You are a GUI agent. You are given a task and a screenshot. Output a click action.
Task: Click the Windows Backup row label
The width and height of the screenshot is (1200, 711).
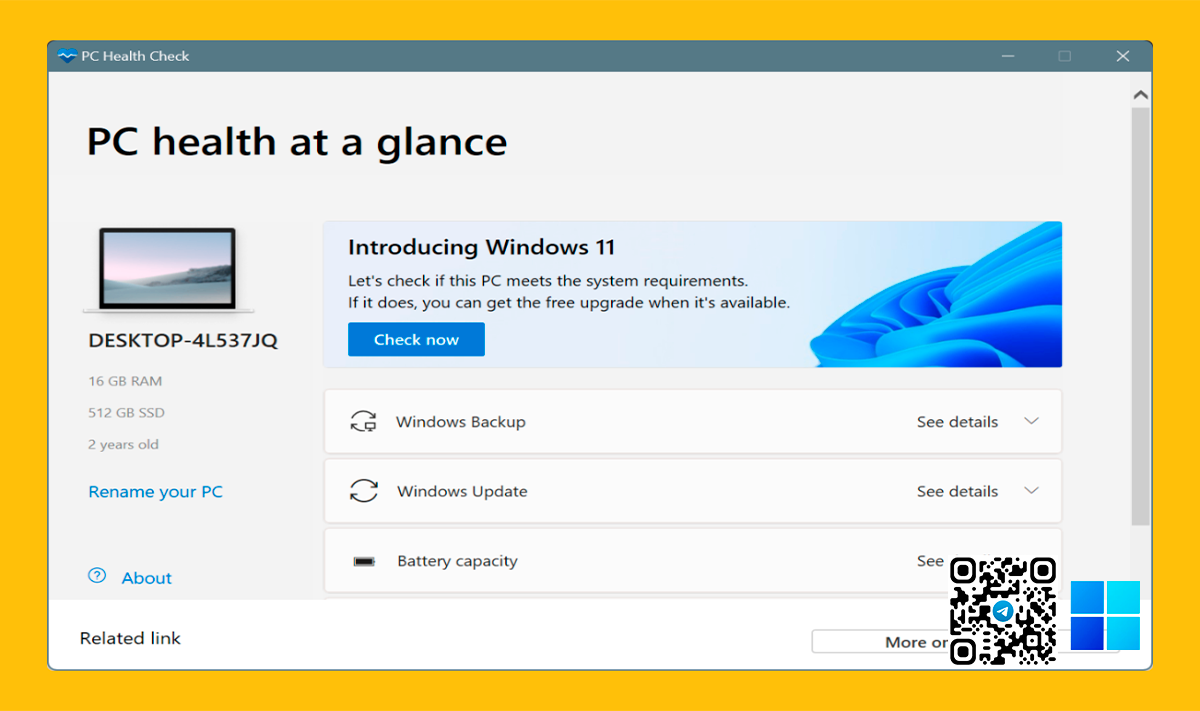pos(461,422)
